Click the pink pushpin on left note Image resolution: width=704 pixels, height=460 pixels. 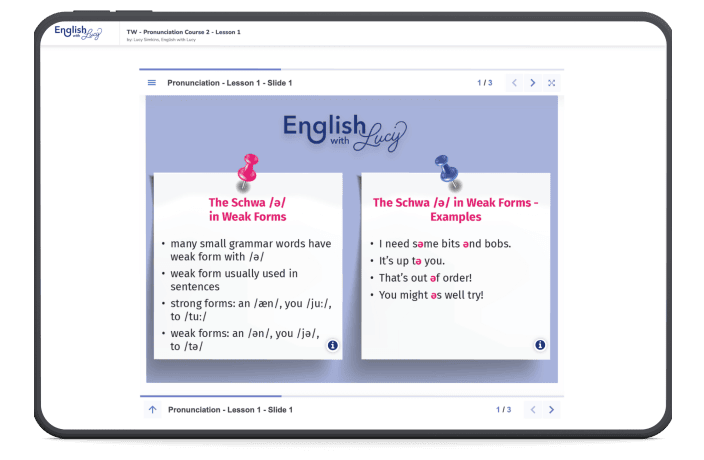pos(247,172)
